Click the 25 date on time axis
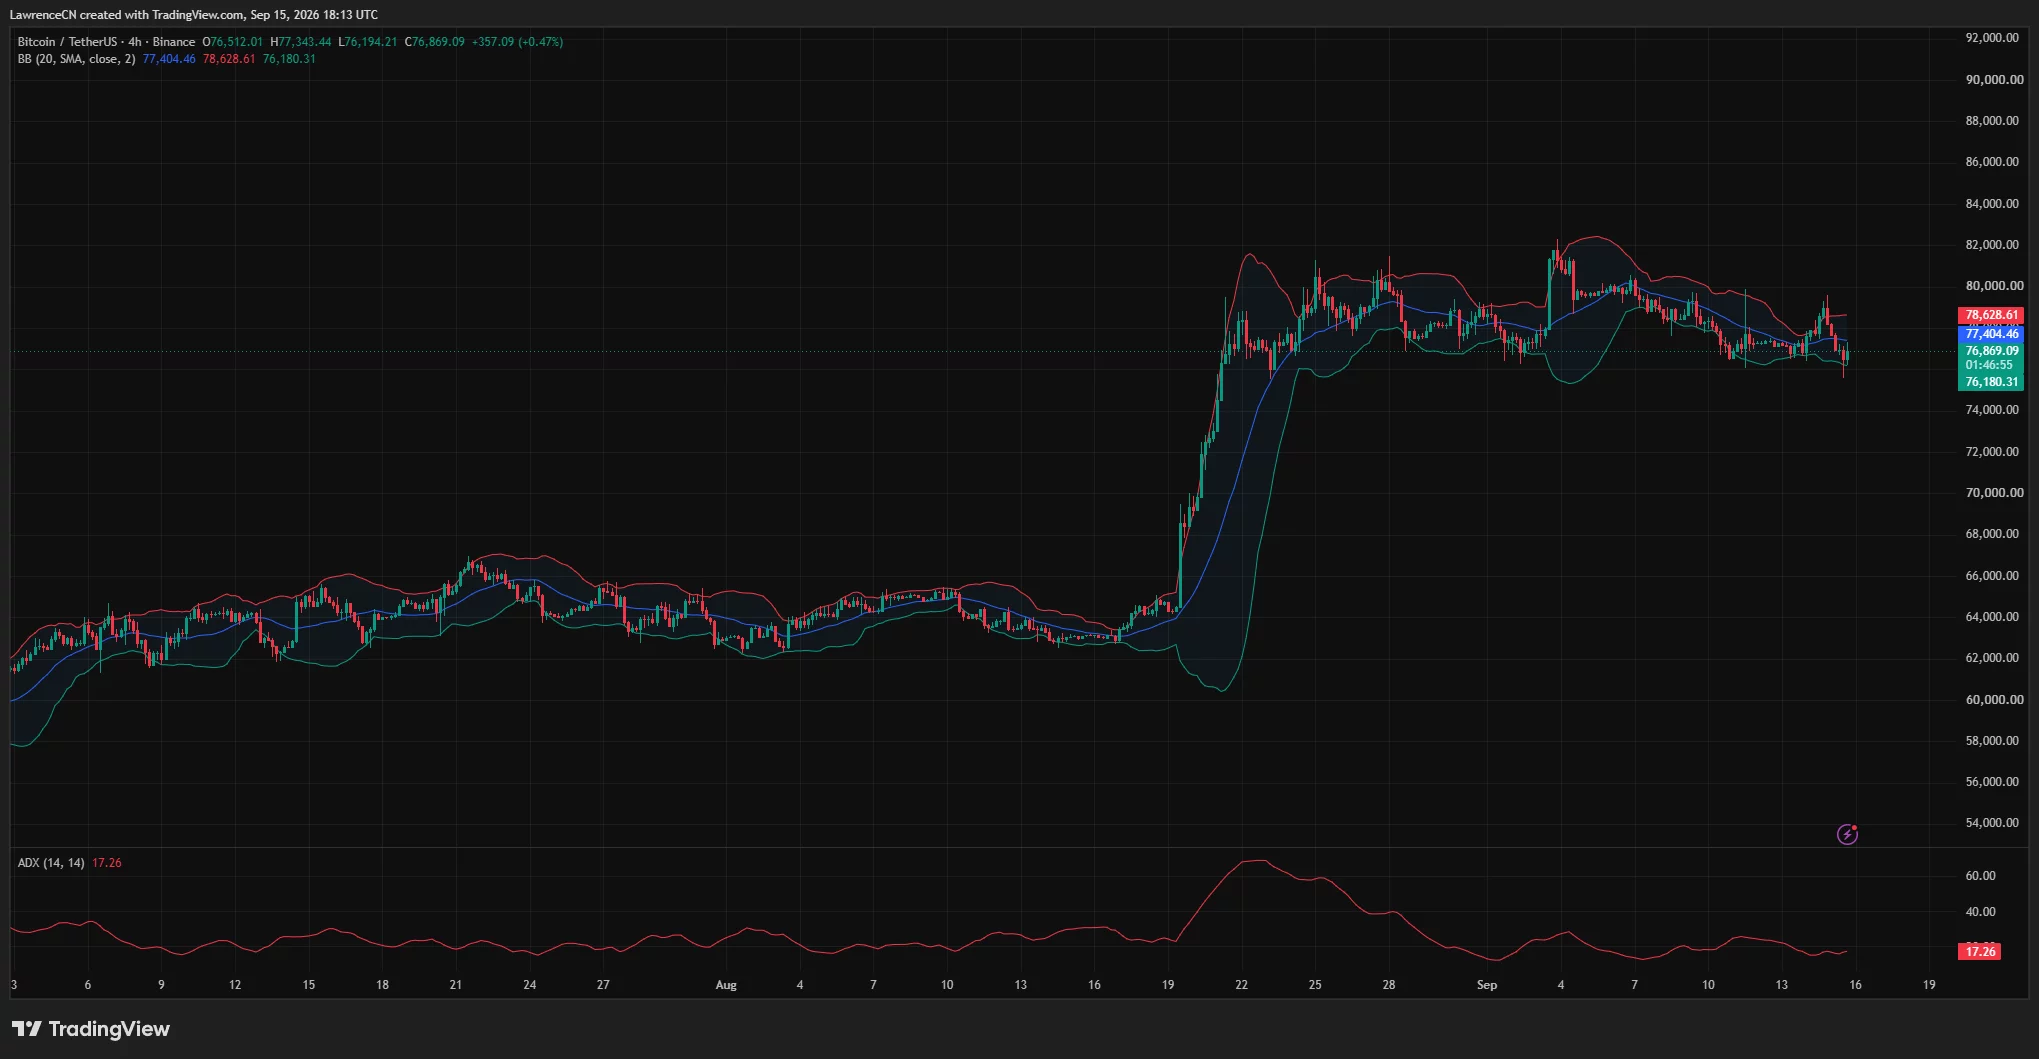 [1315, 985]
